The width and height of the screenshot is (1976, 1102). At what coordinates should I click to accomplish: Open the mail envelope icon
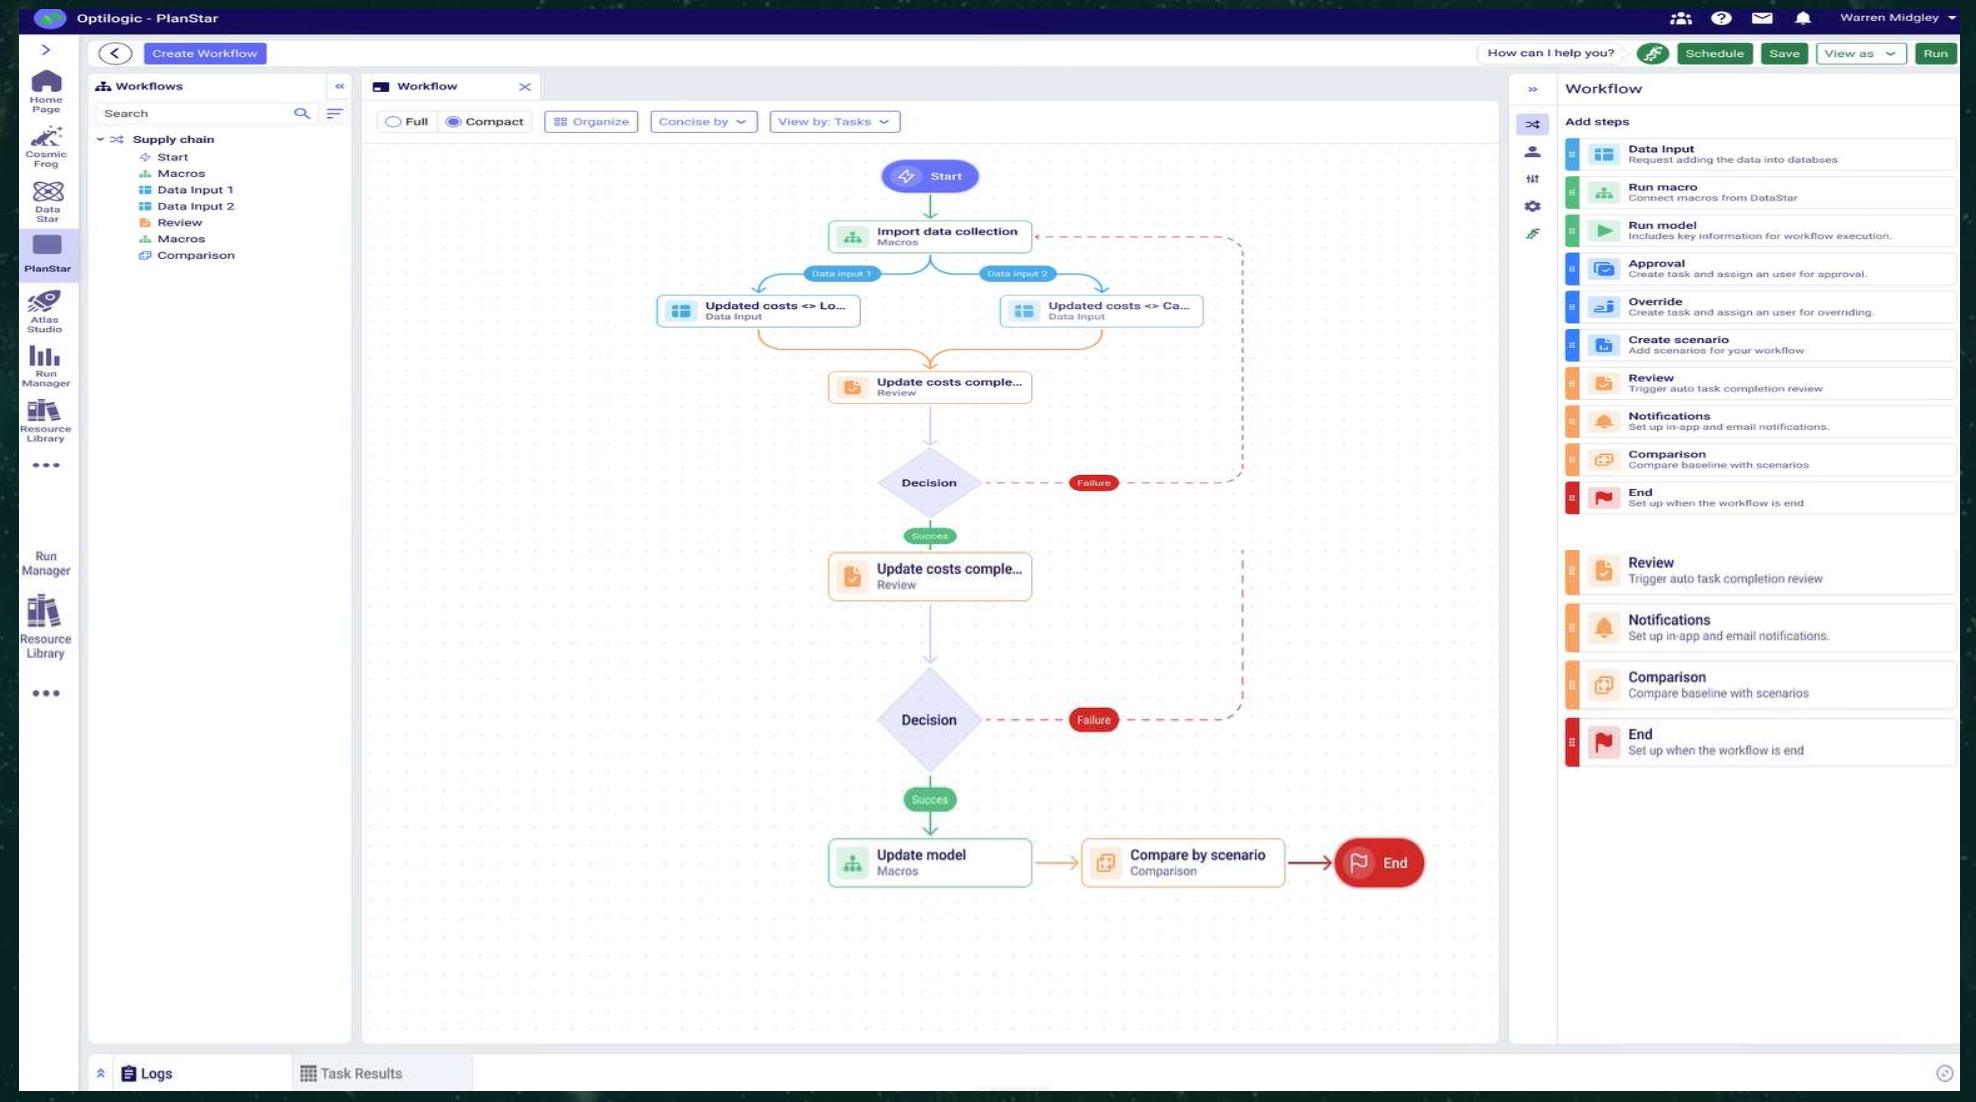coord(1762,18)
